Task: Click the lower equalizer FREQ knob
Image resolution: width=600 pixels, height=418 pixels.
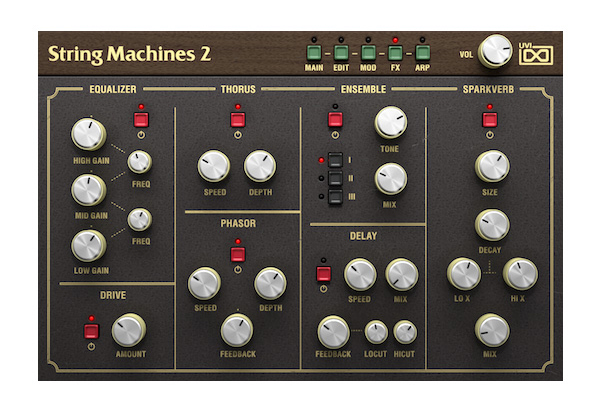Action: (140, 220)
